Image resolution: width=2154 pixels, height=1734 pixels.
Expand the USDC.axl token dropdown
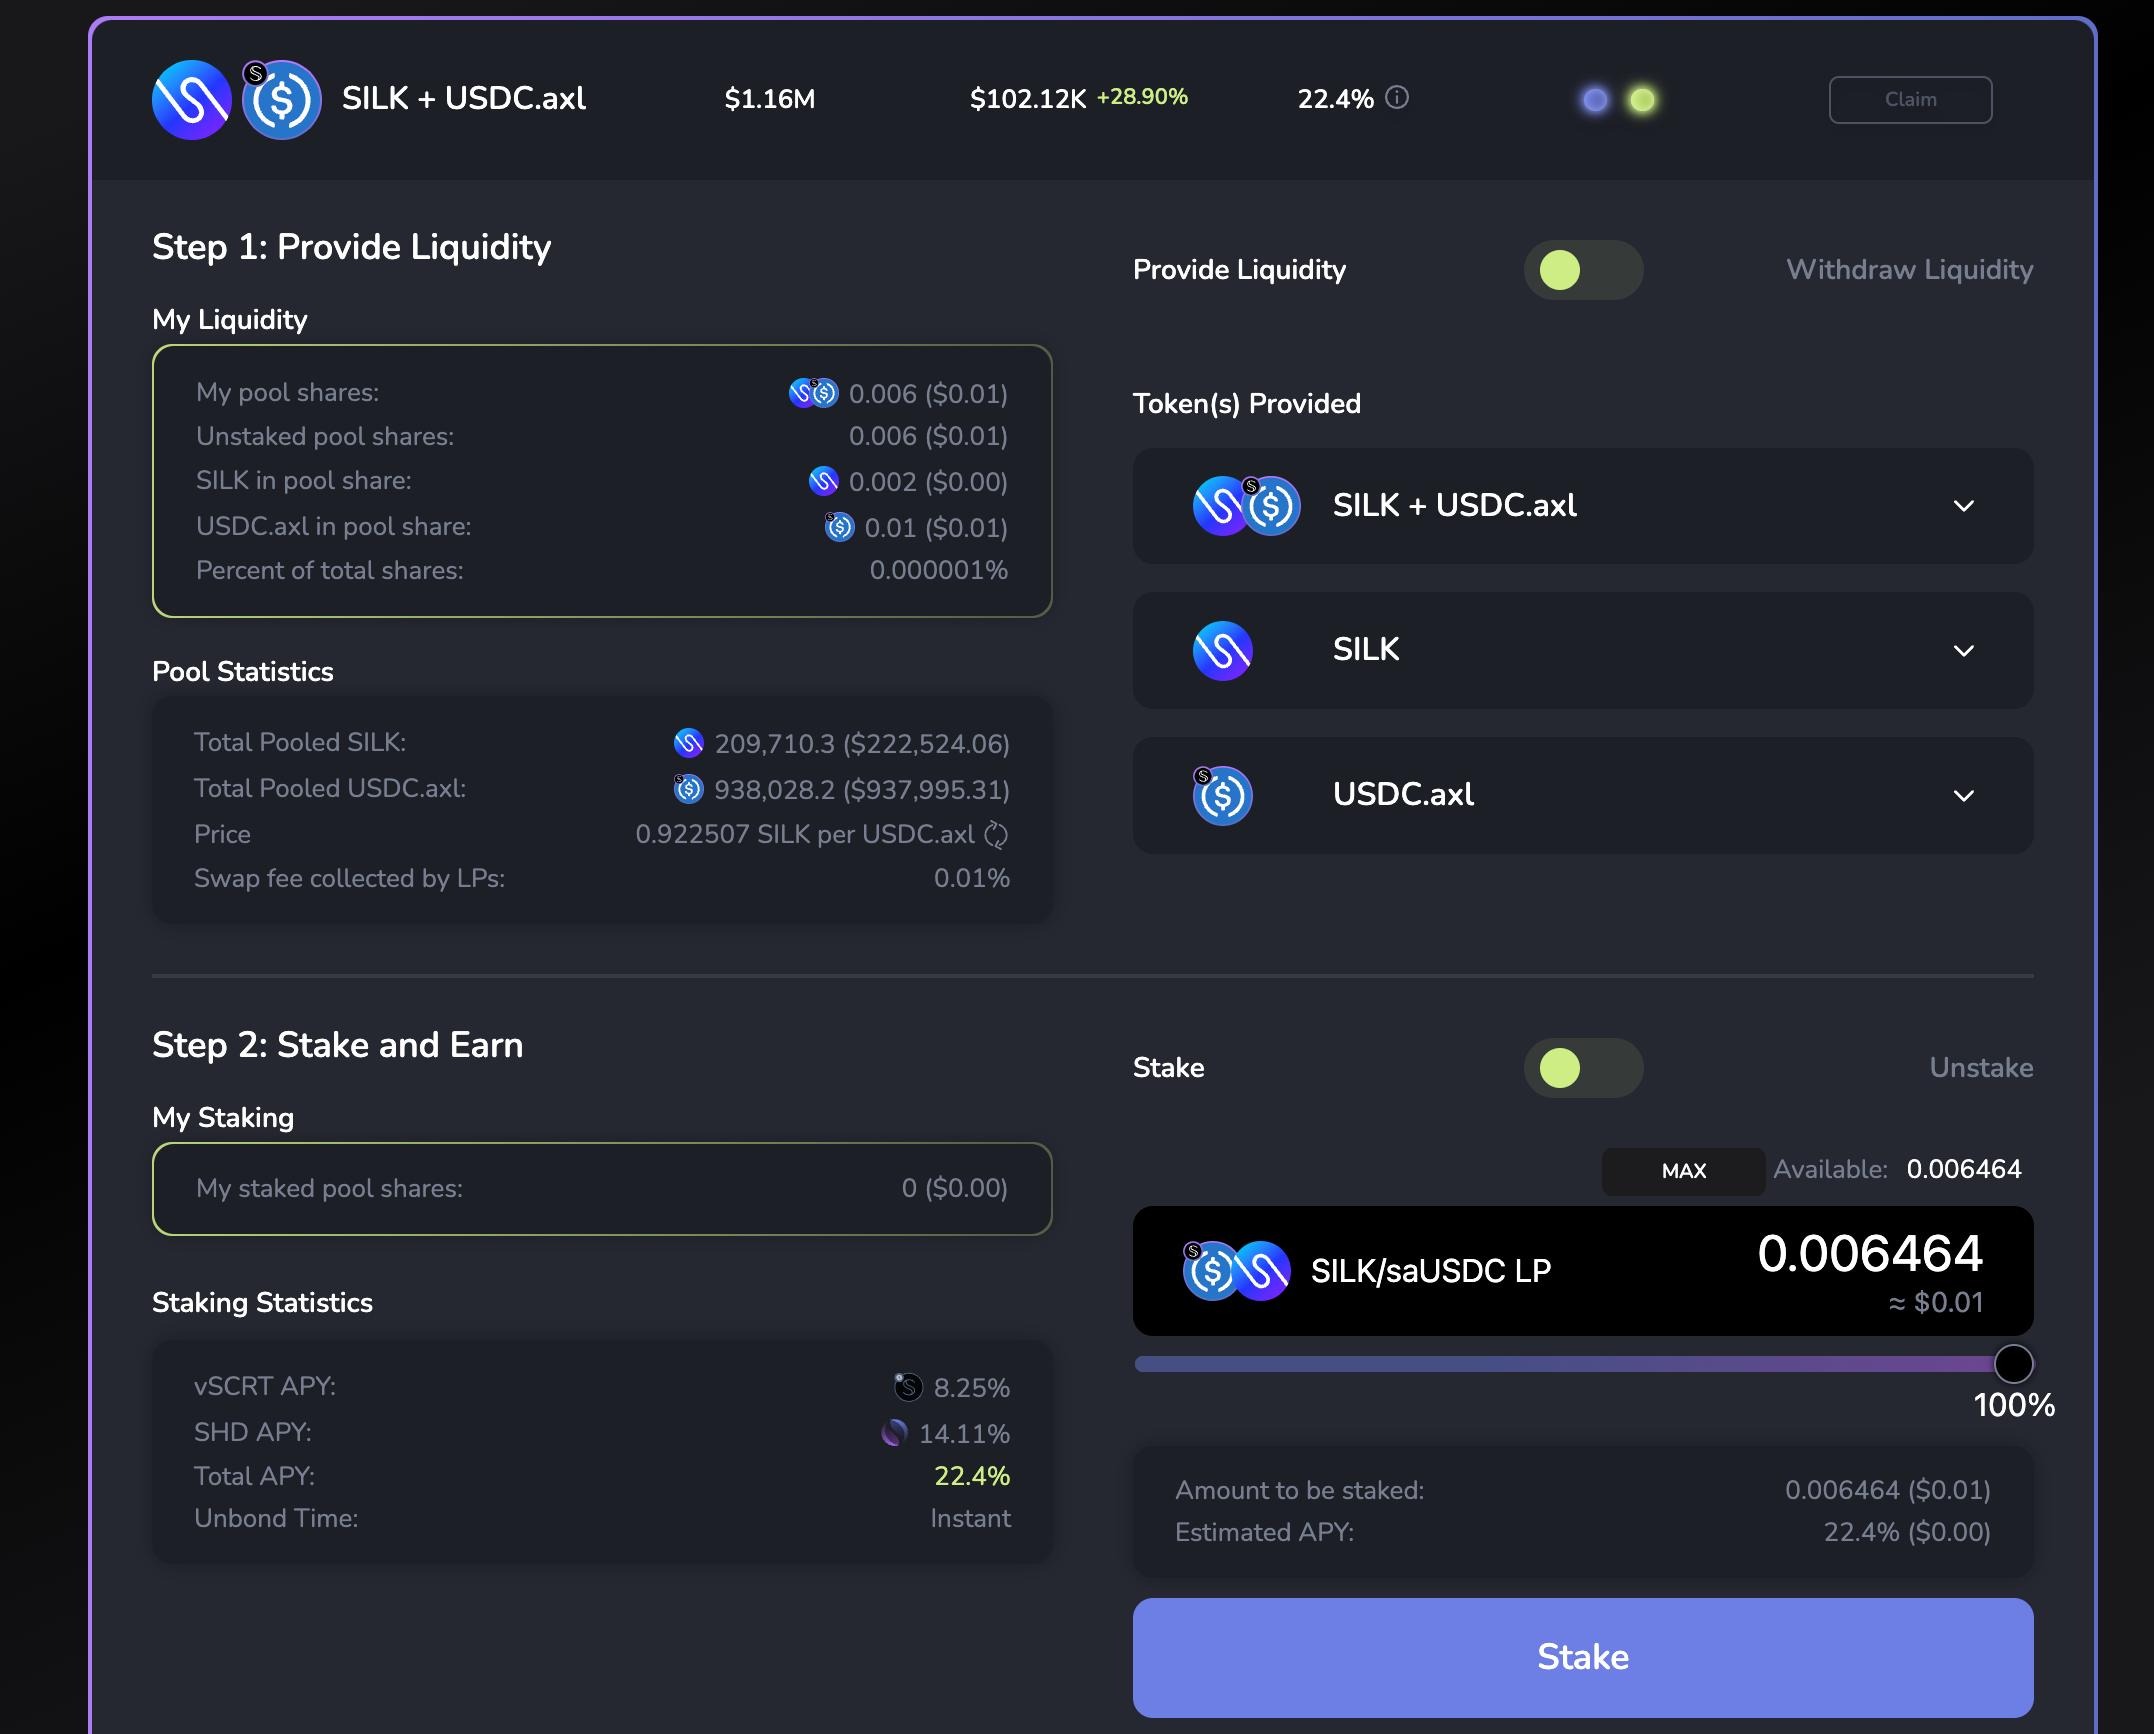coord(1963,796)
